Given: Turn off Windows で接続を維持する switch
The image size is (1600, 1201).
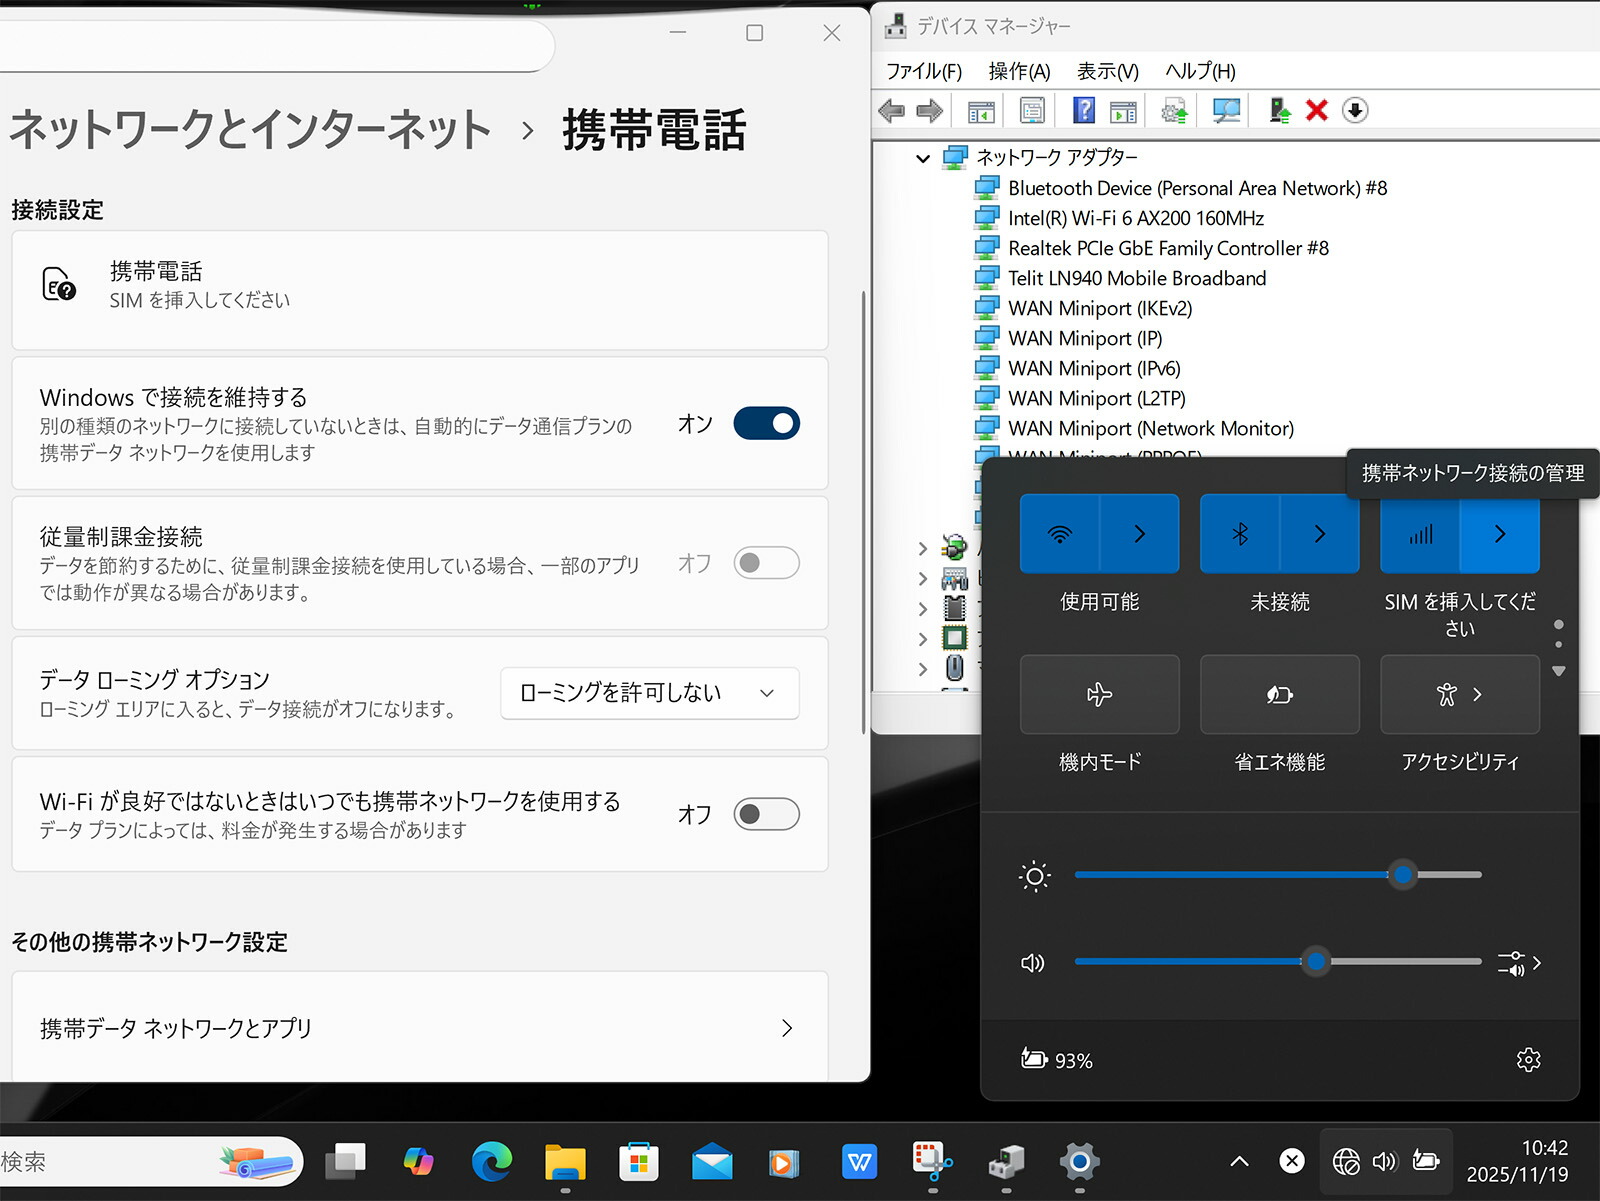Looking at the screenshot, I should 764,423.
